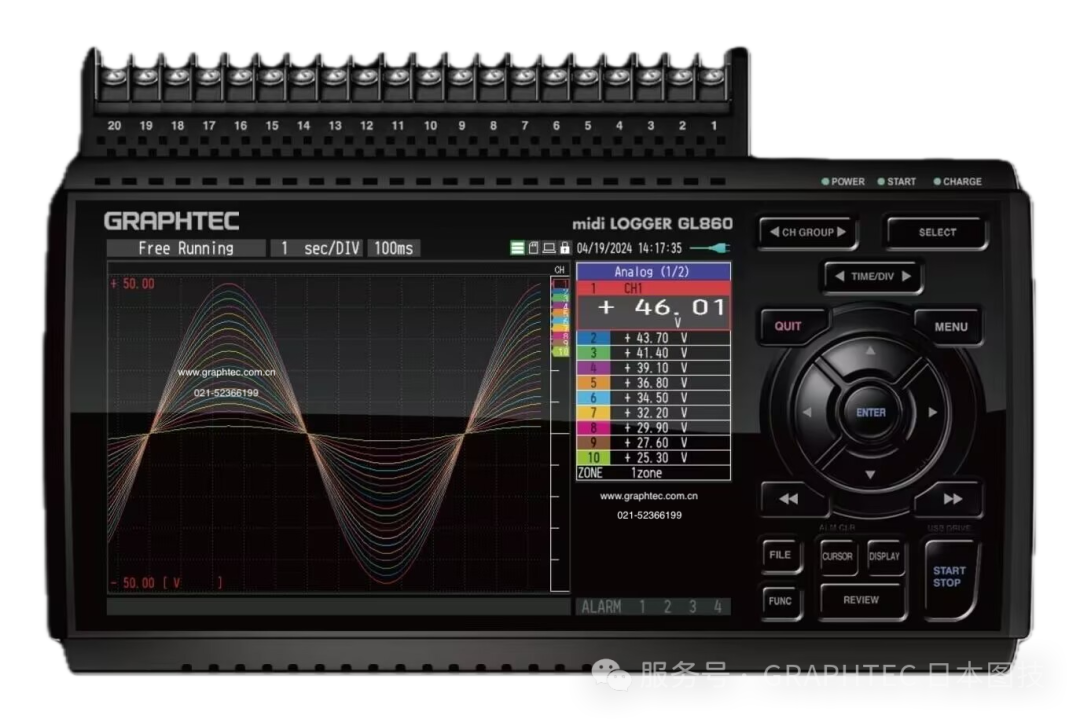Click the + 25.30 V value
This screenshot has width=1080, height=719.
point(655,458)
